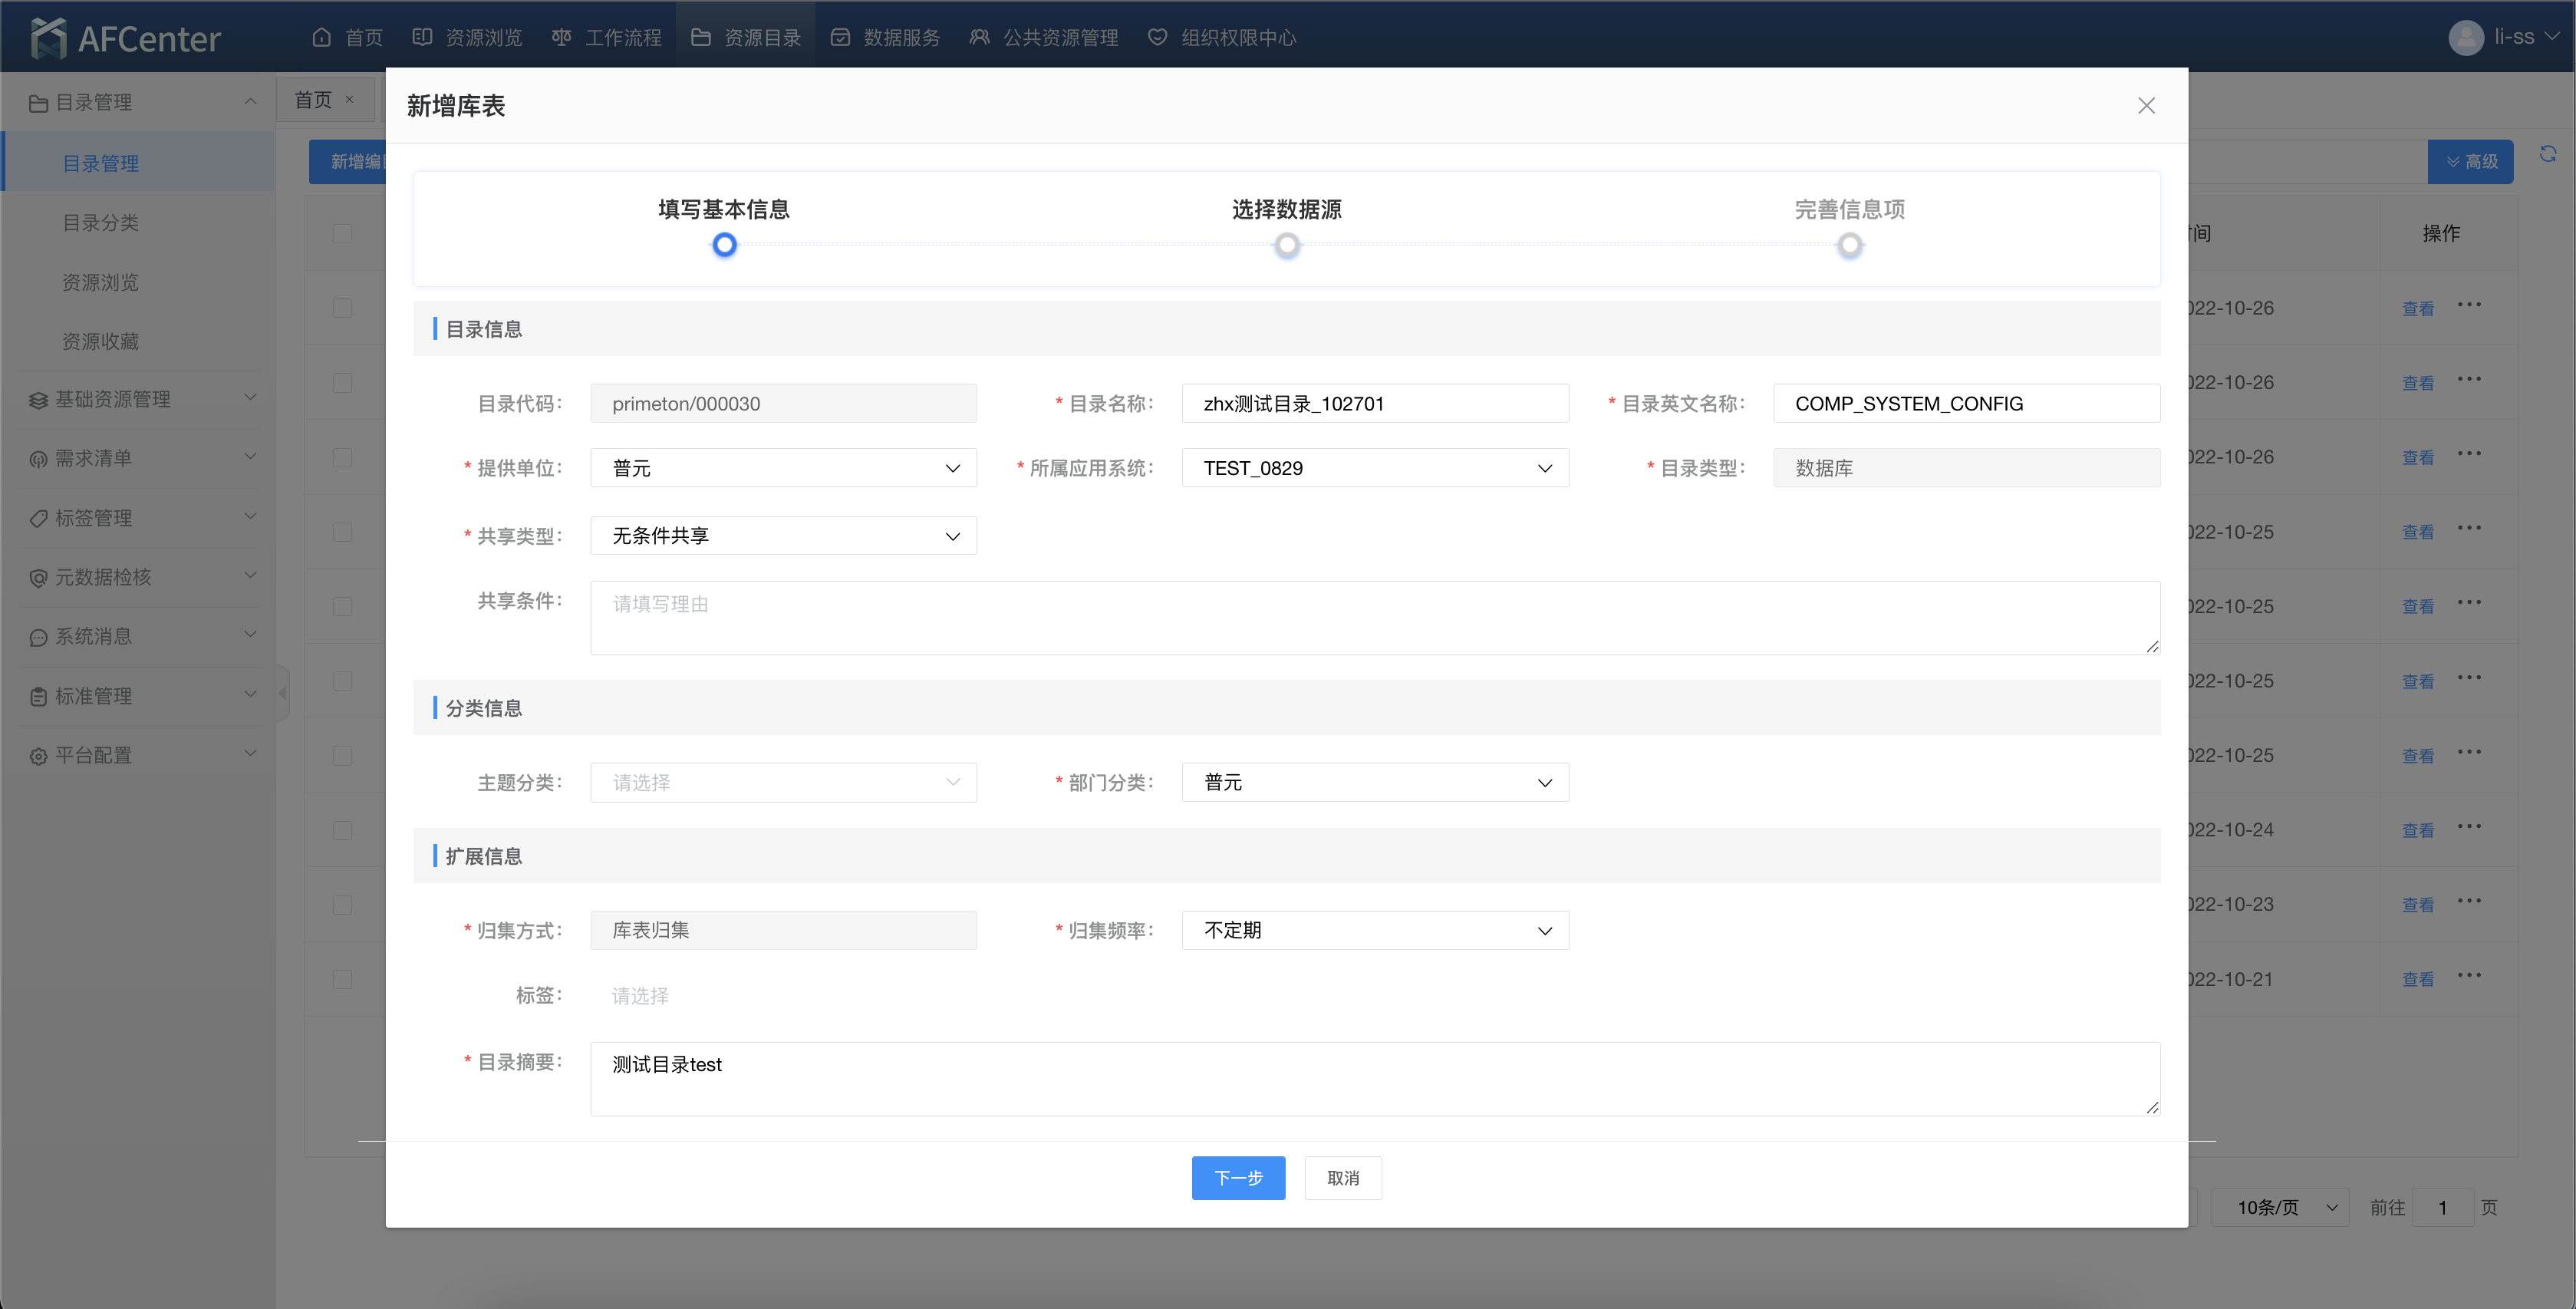Click the home icon for 首页 navigation
Viewport: 2576px width, 1309px height.
[x=322, y=38]
